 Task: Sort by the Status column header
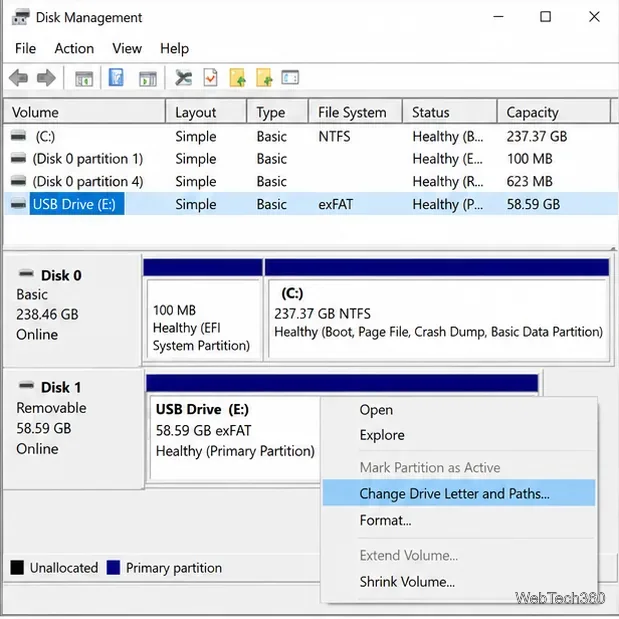(450, 112)
